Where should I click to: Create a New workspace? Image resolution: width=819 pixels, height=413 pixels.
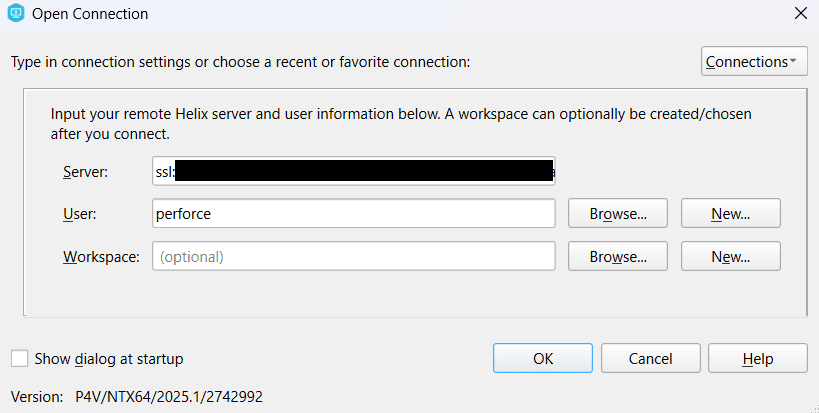pyautogui.click(x=731, y=256)
